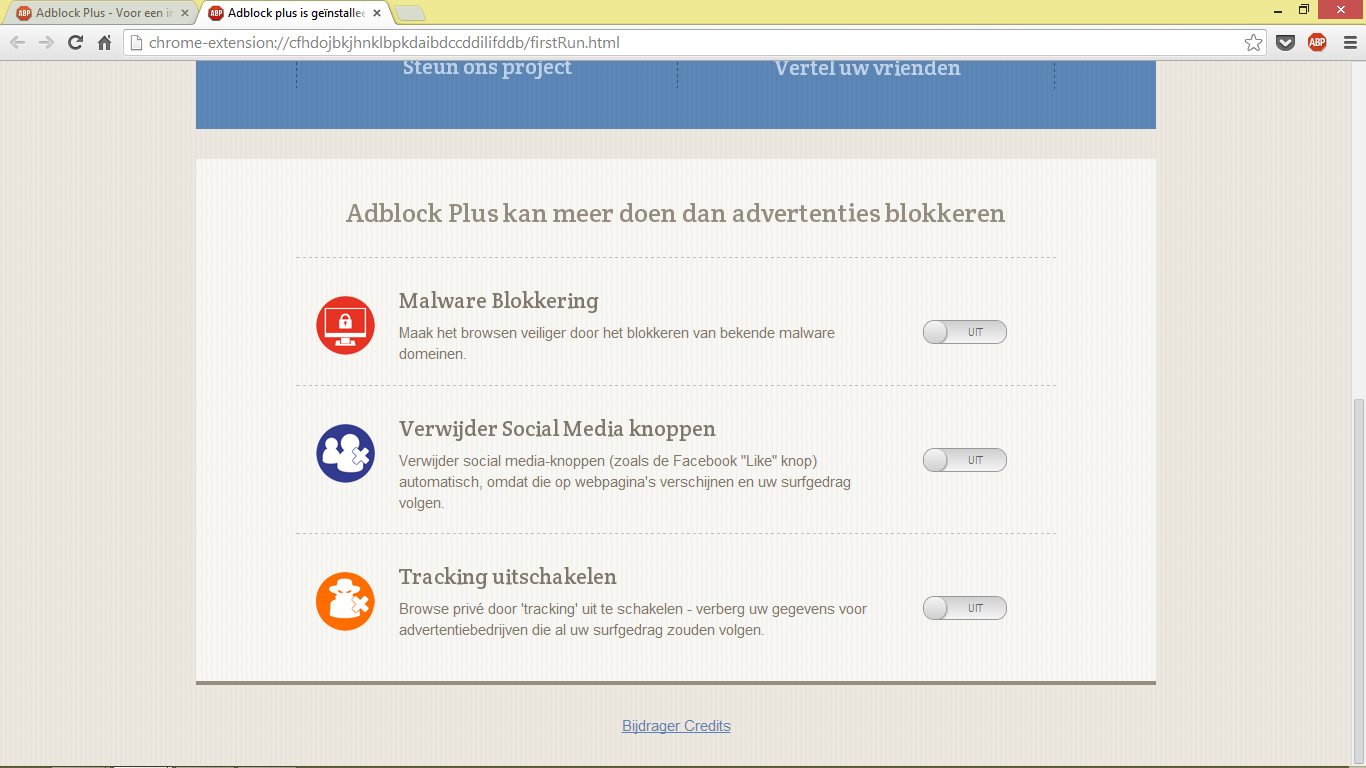Bookmark this page with star icon
The image size is (1366, 768).
(x=1253, y=42)
